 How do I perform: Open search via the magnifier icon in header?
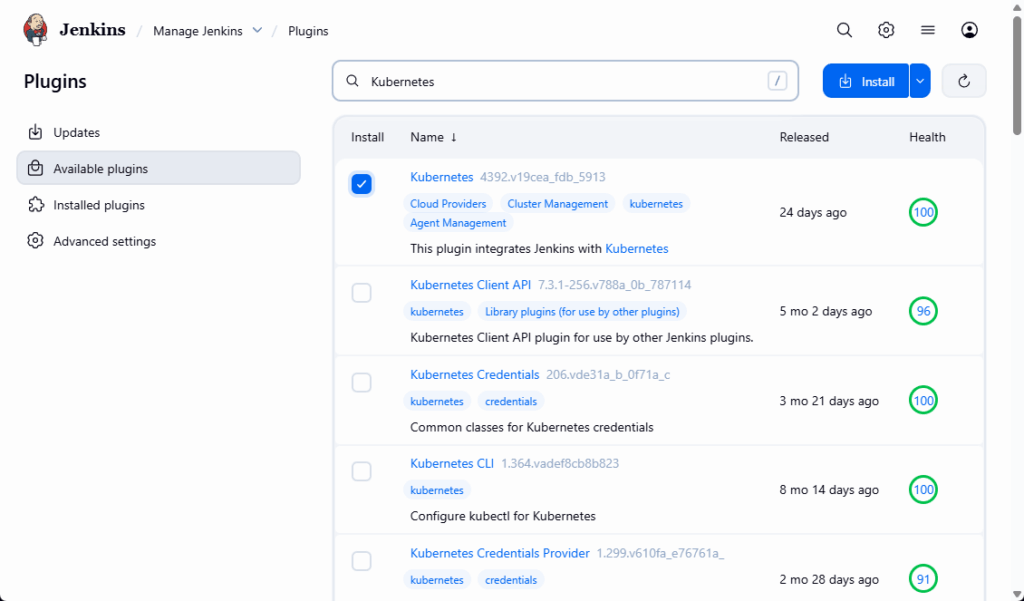point(844,30)
